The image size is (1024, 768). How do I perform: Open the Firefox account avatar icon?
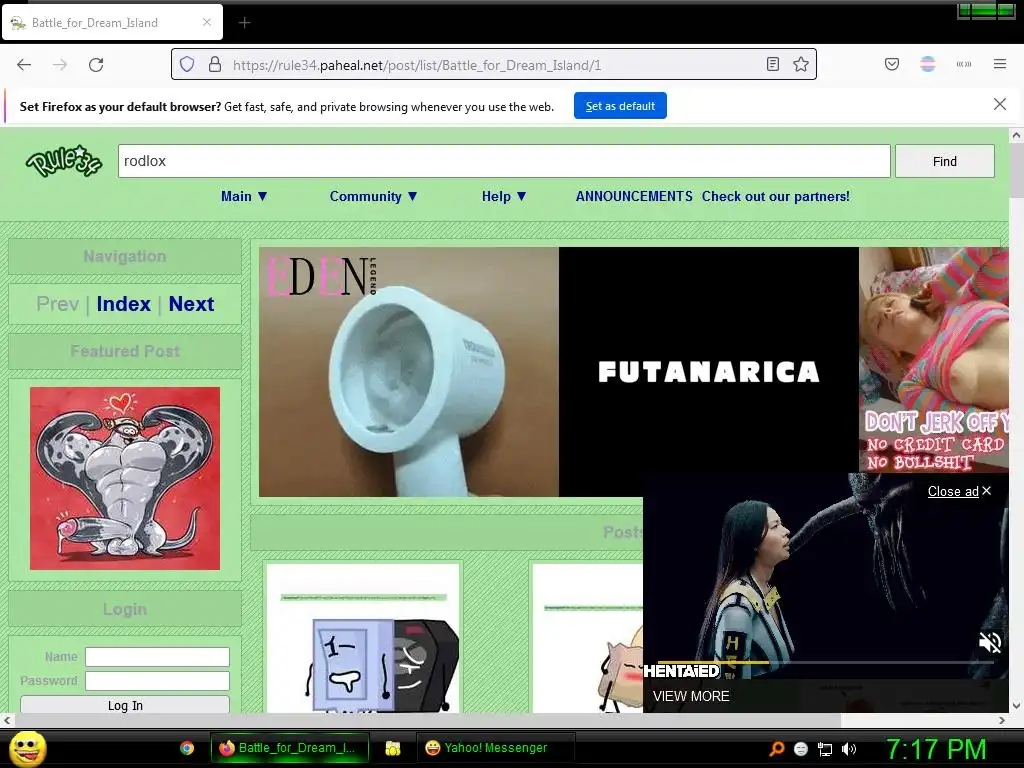pos(928,64)
